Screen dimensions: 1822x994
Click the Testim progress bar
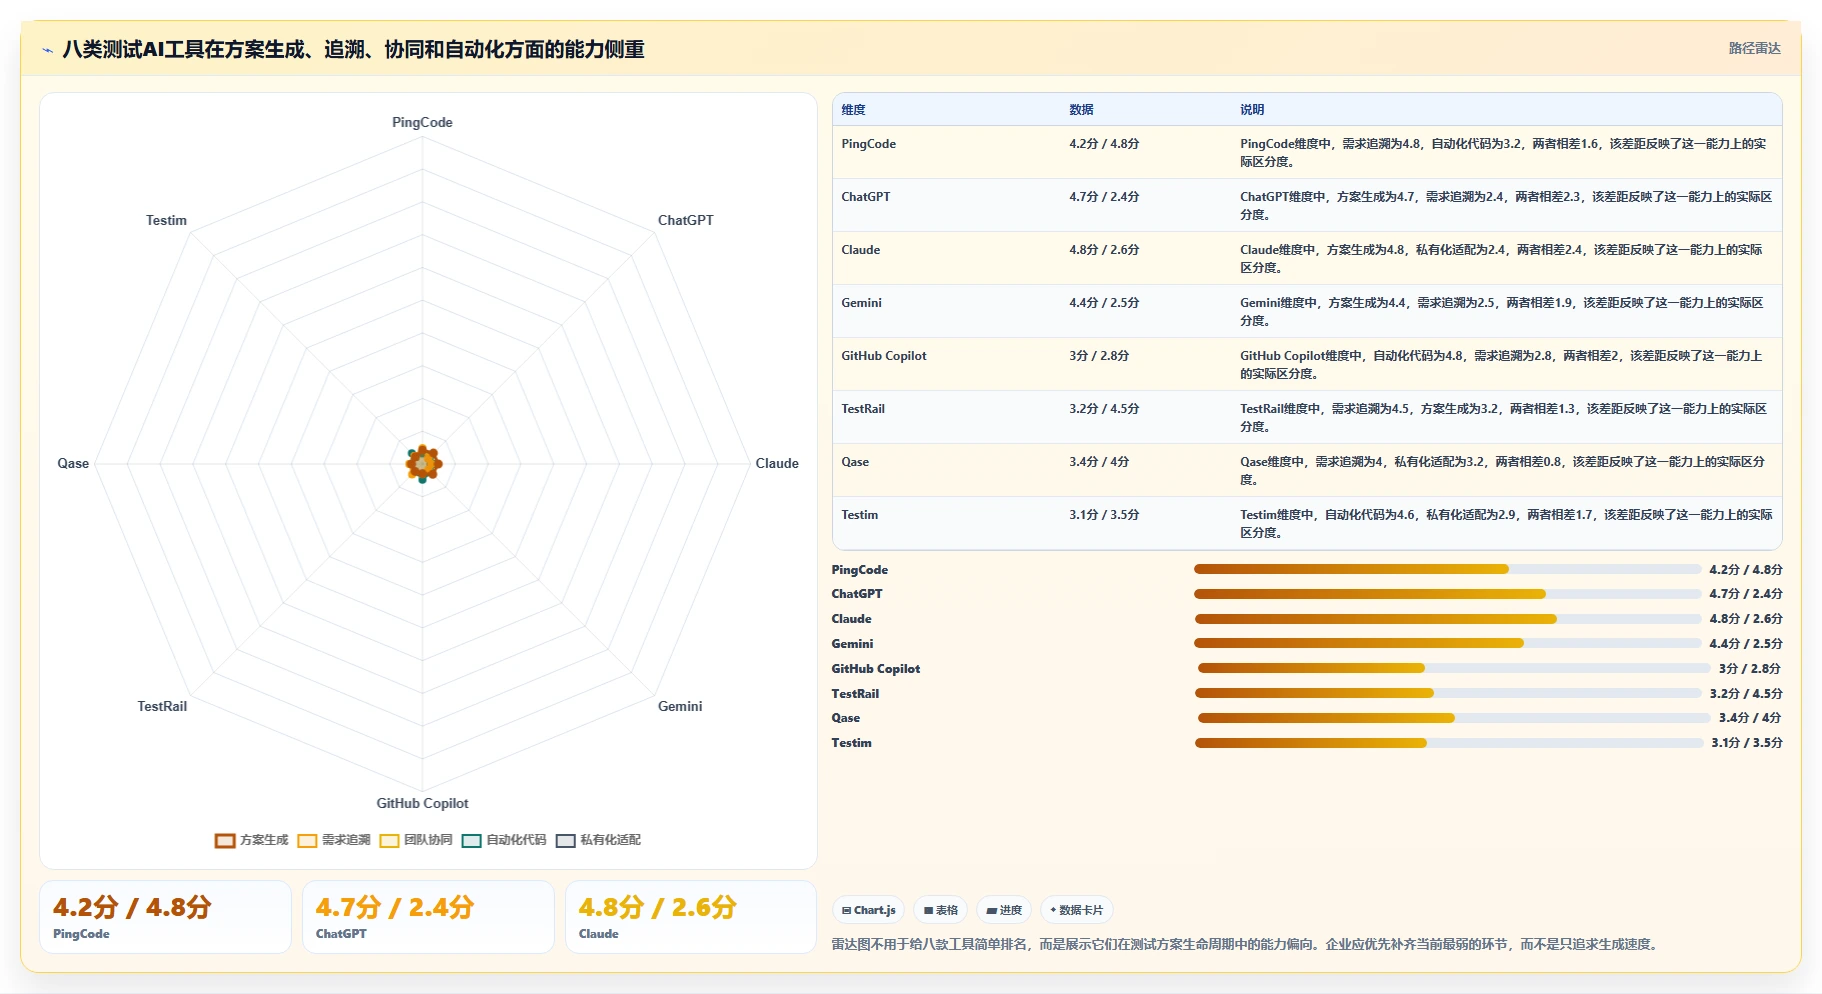[1449, 743]
